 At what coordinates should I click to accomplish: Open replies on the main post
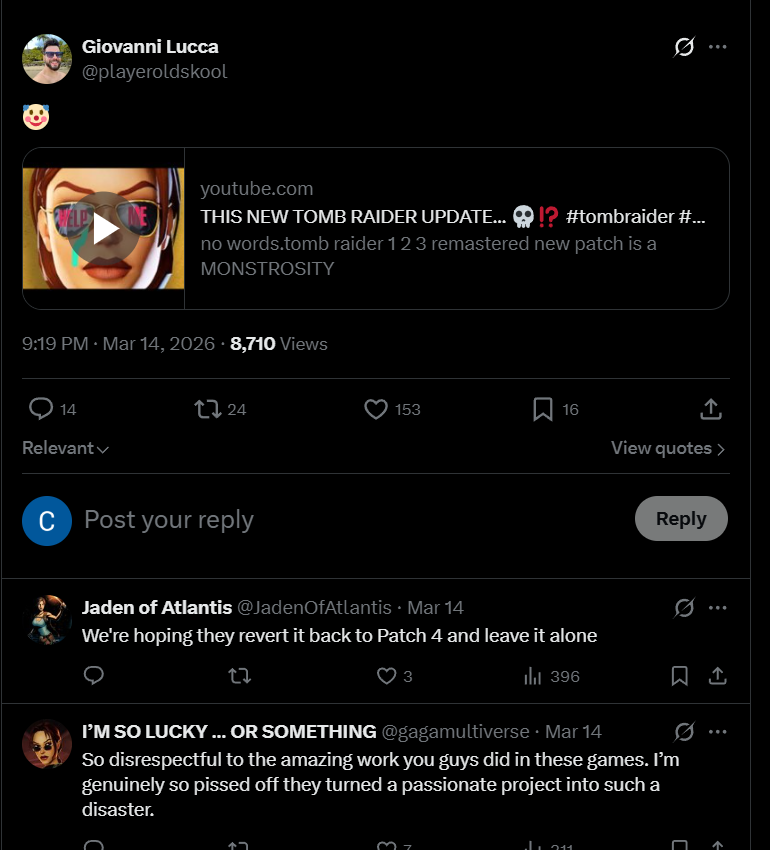pyautogui.click(x=41, y=409)
